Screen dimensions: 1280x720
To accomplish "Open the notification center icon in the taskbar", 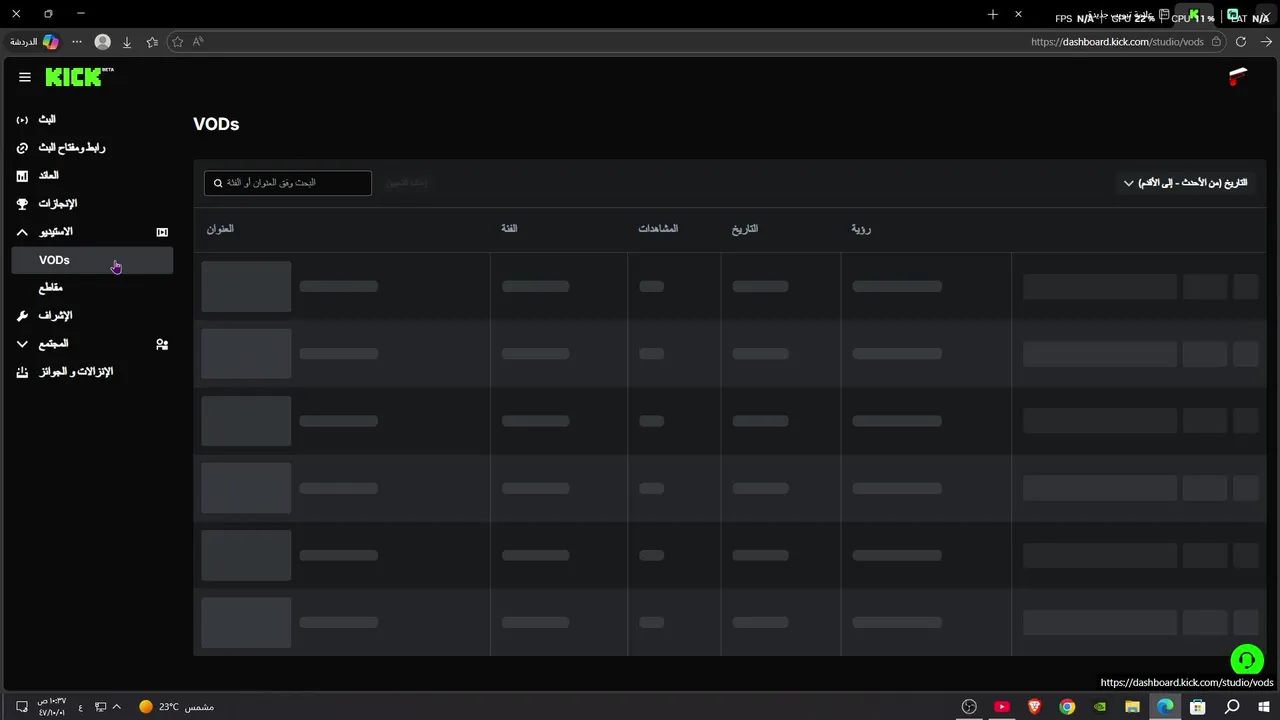I will (x=22, y=707).
